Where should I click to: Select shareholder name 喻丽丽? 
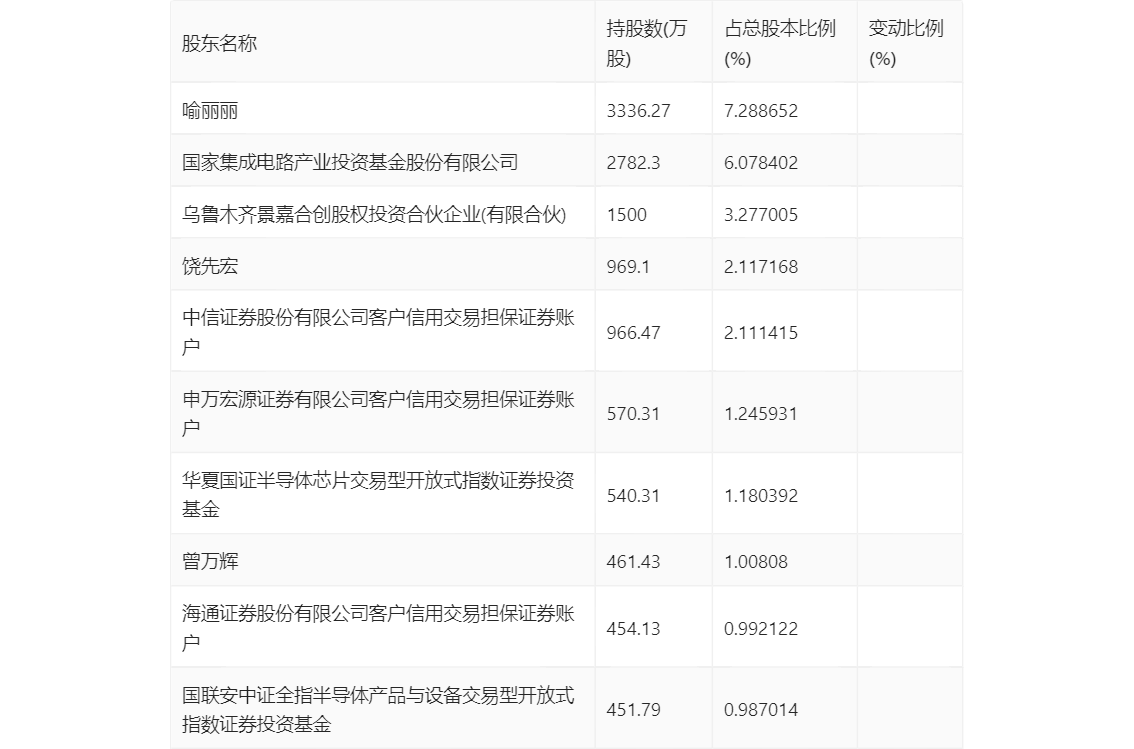pos(210,111)
